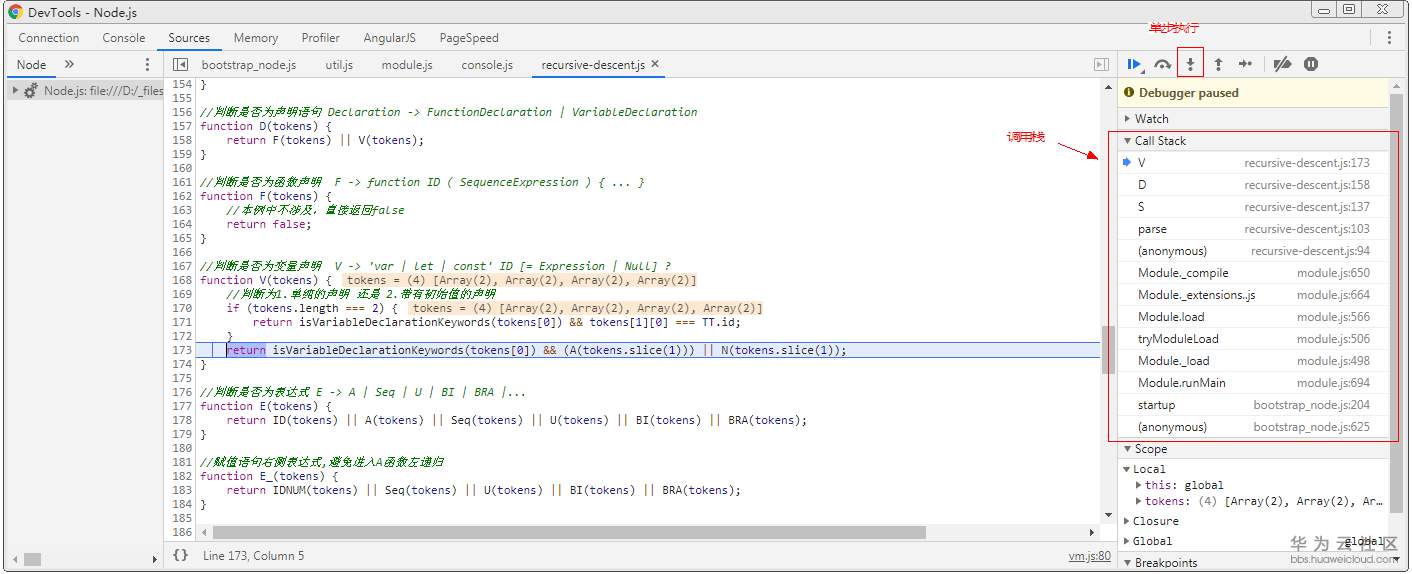Click the code editor horizontal scrollbar thumb
This screenshot has height=574, width=1412.
coord(569,533)
